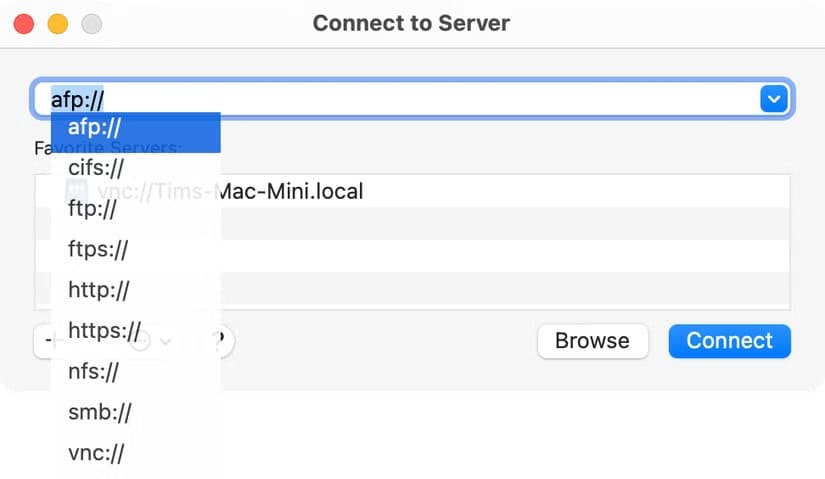Screen dimensions: 825x479
Task: Select vnc:// at the list bottom
Action: tap(136, 453)
